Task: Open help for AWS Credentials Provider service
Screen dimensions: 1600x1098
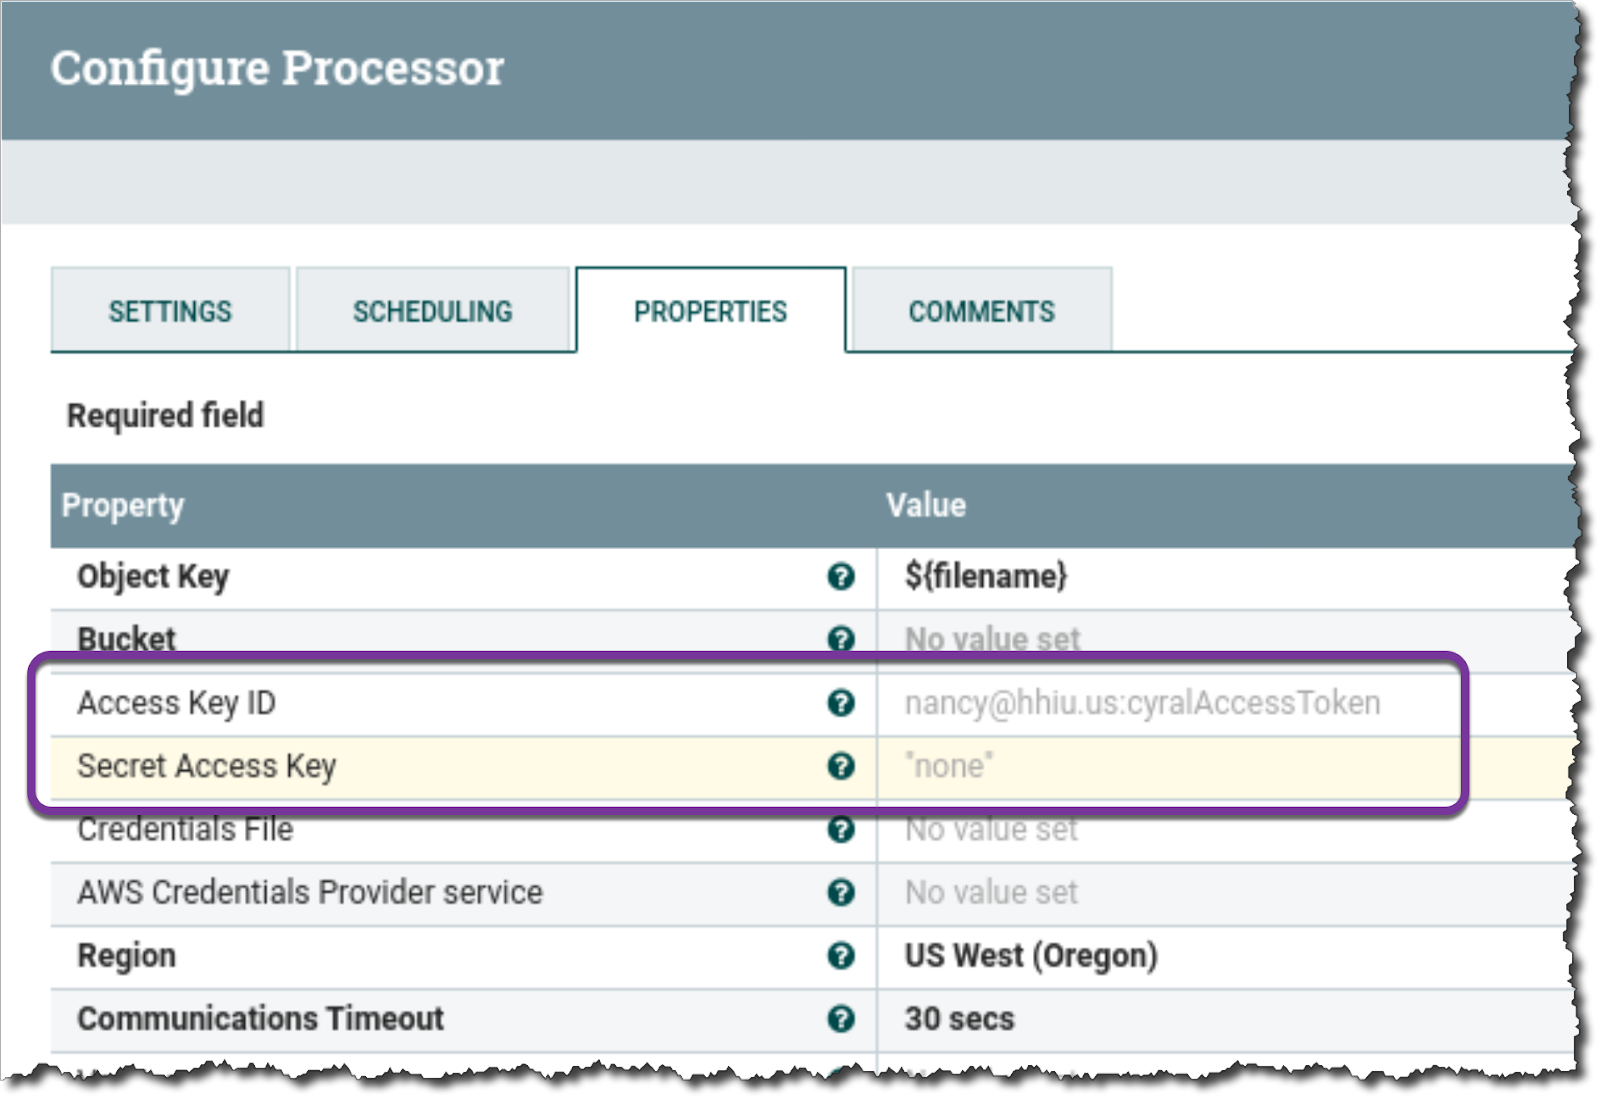Action: (x=843, y=892)
